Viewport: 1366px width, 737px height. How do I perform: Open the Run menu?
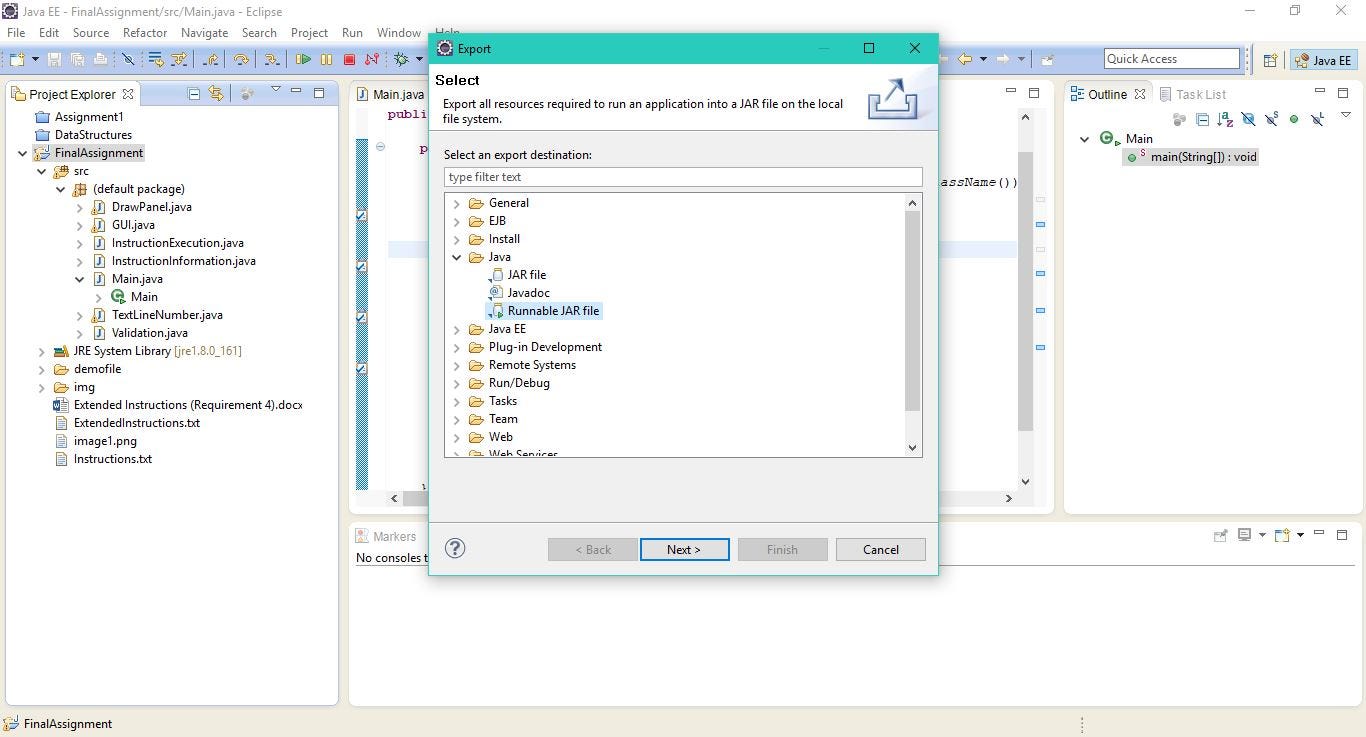tap(352, 33)
